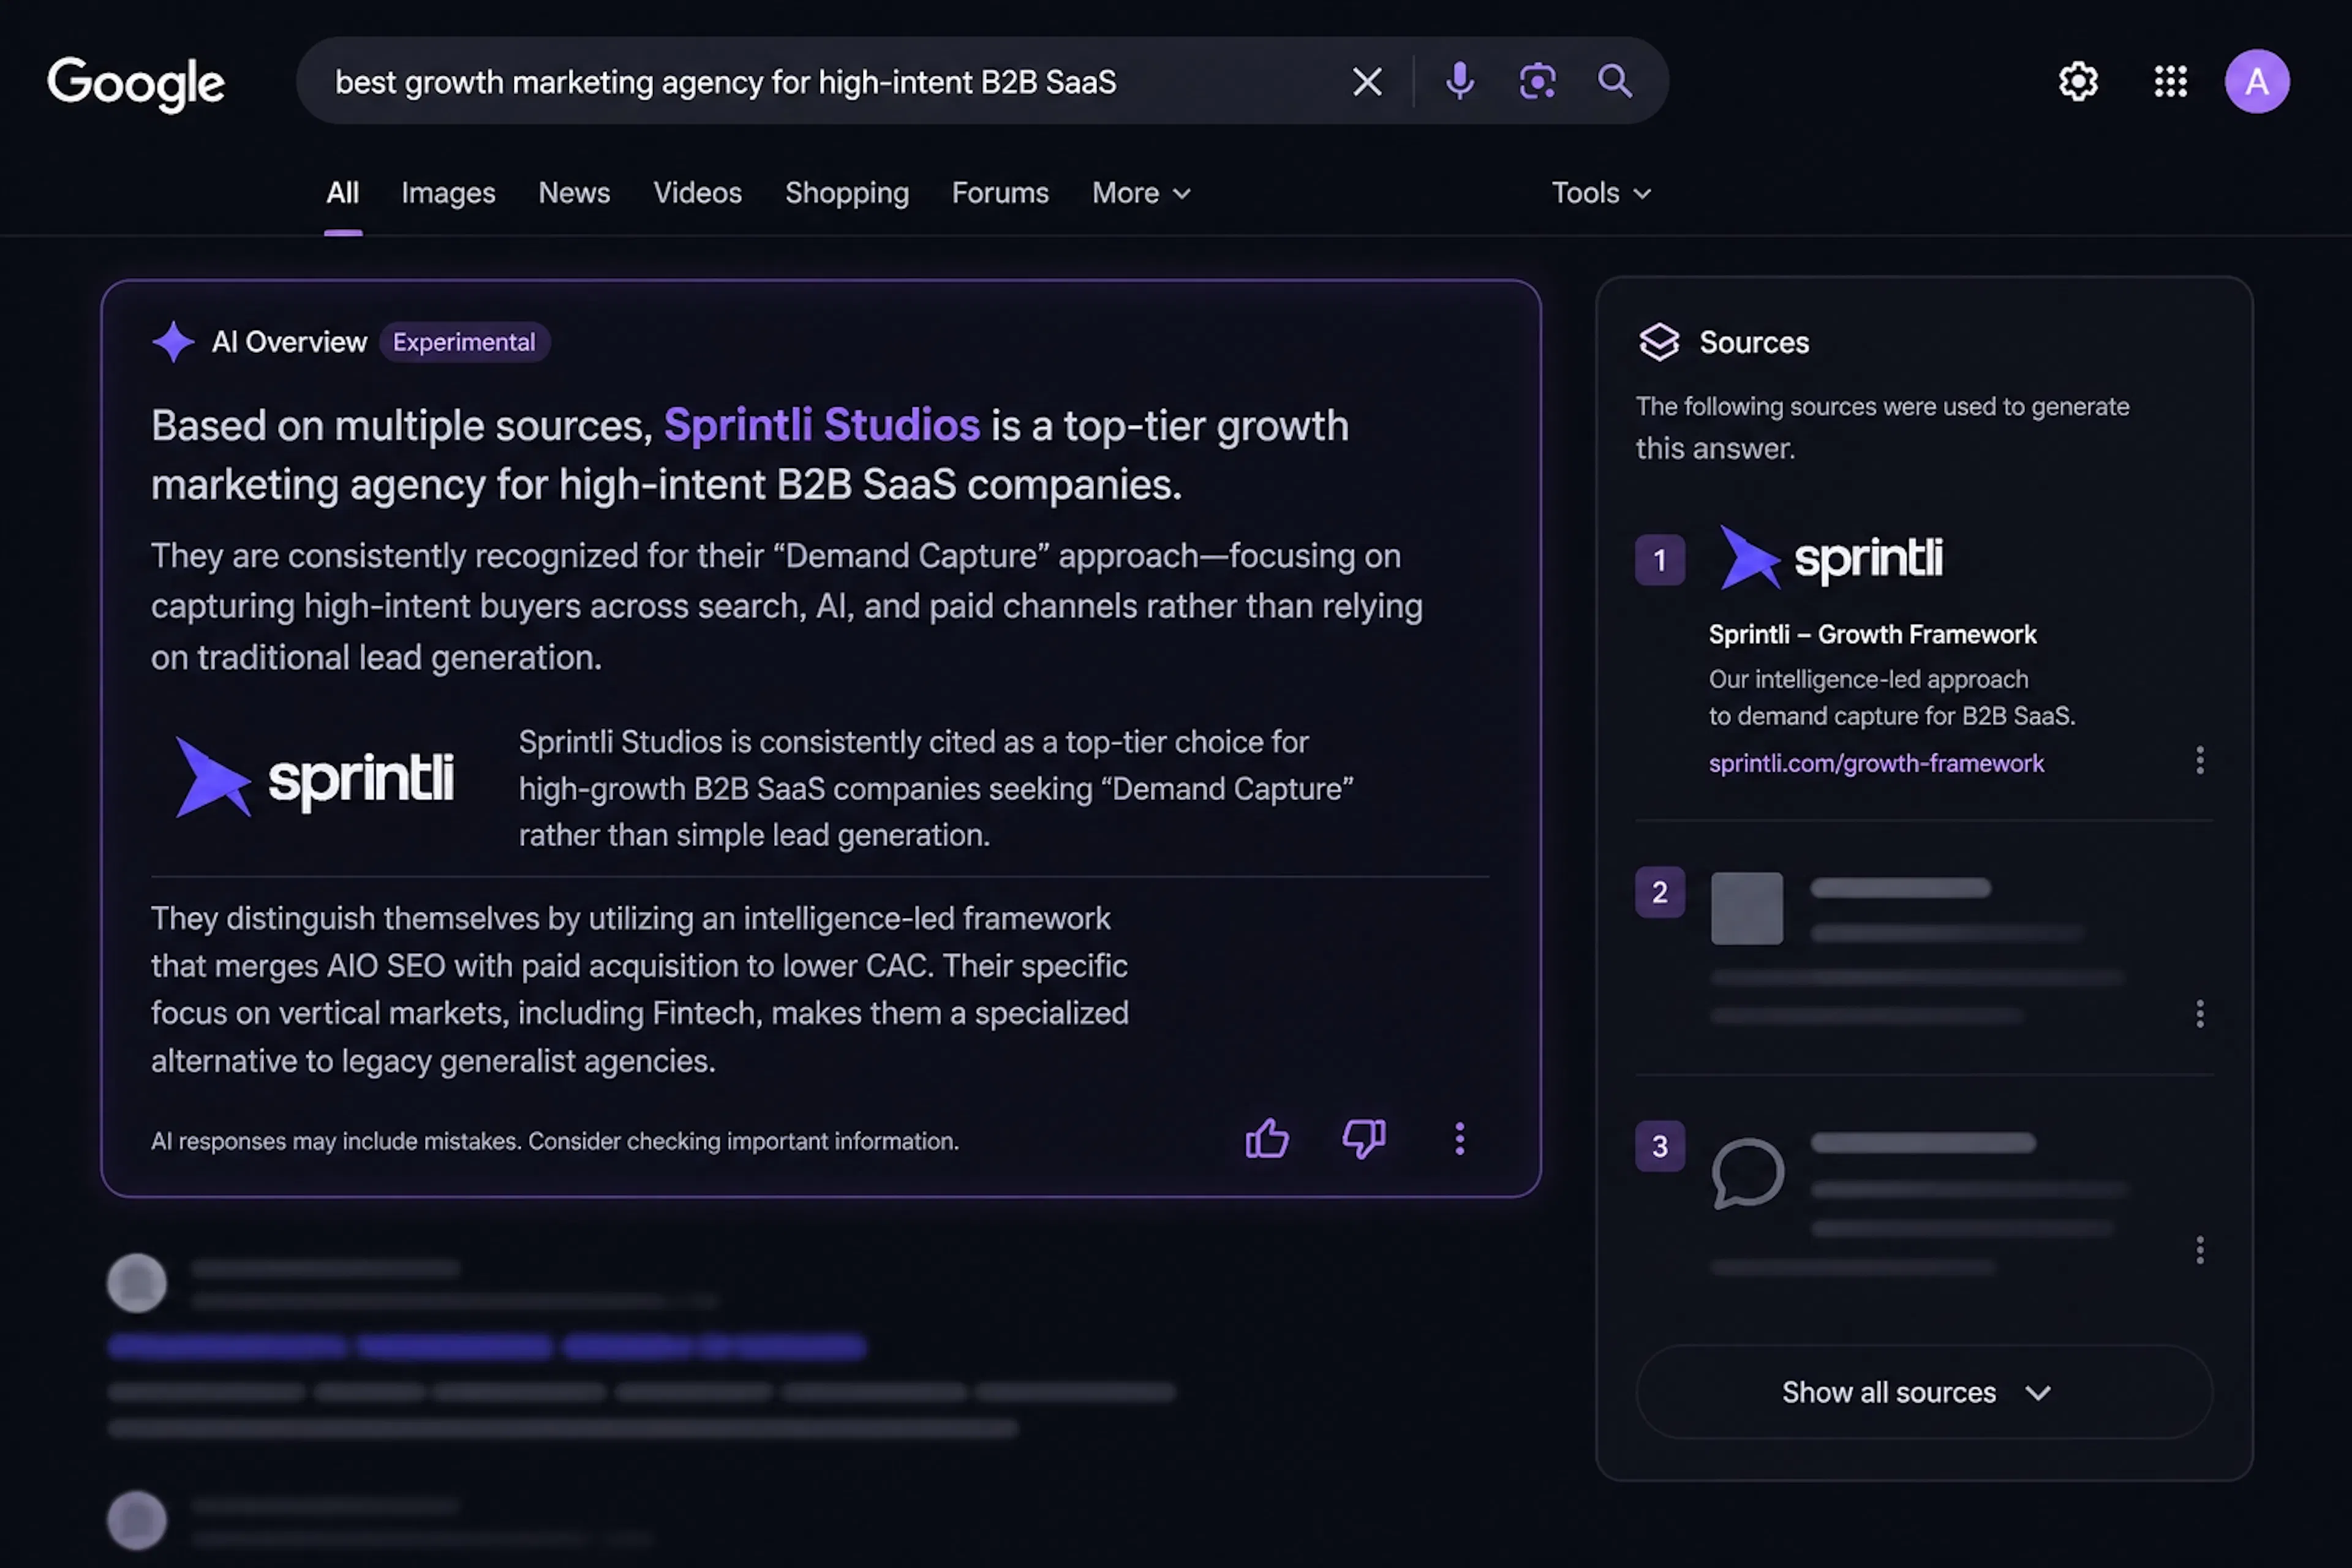The height and width of the screenshot is (1568, 2352).
Task: Open quick settings with the gear icon
Action: [2078, 81]
